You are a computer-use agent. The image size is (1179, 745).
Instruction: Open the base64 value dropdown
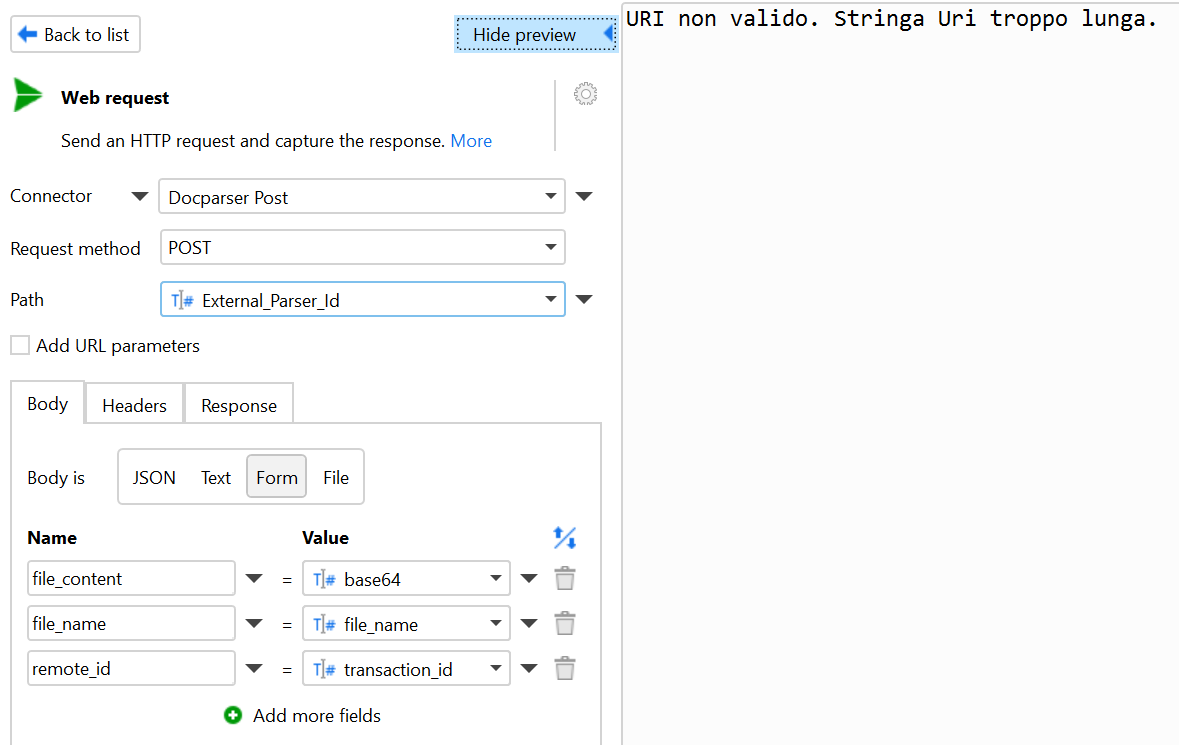tap(406, 578)
